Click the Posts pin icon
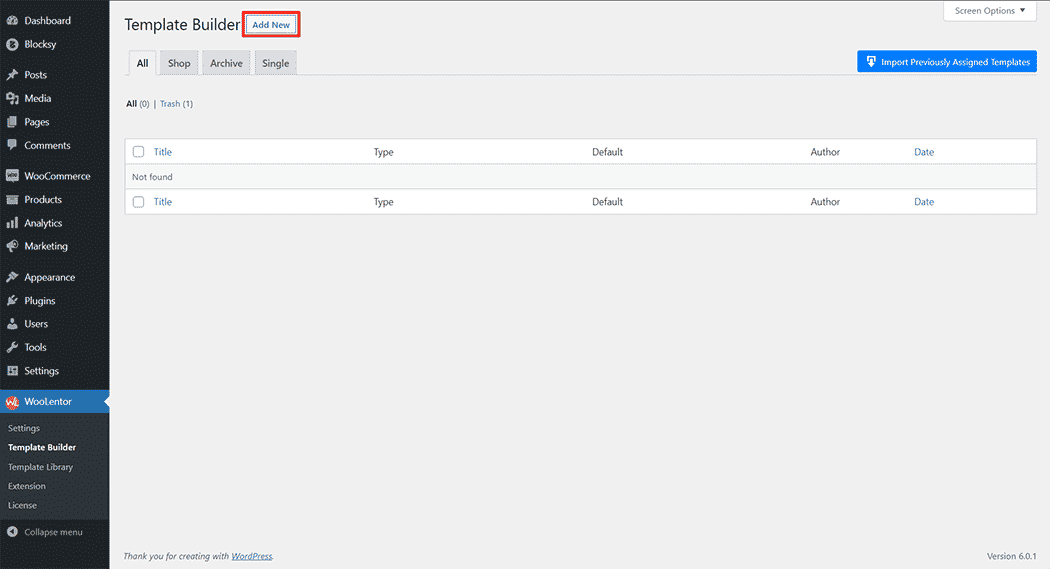This screenshot has width=1050, height=569. tap(12, 75)
